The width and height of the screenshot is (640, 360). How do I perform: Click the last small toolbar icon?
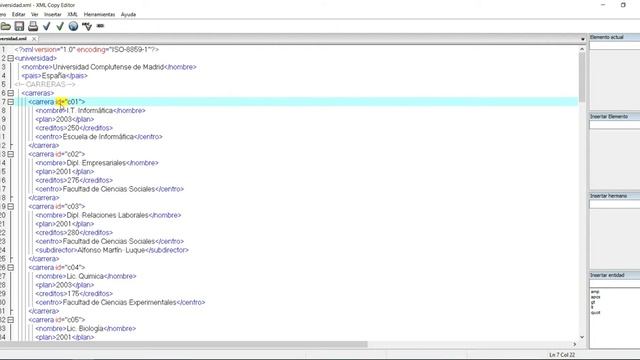100,26
